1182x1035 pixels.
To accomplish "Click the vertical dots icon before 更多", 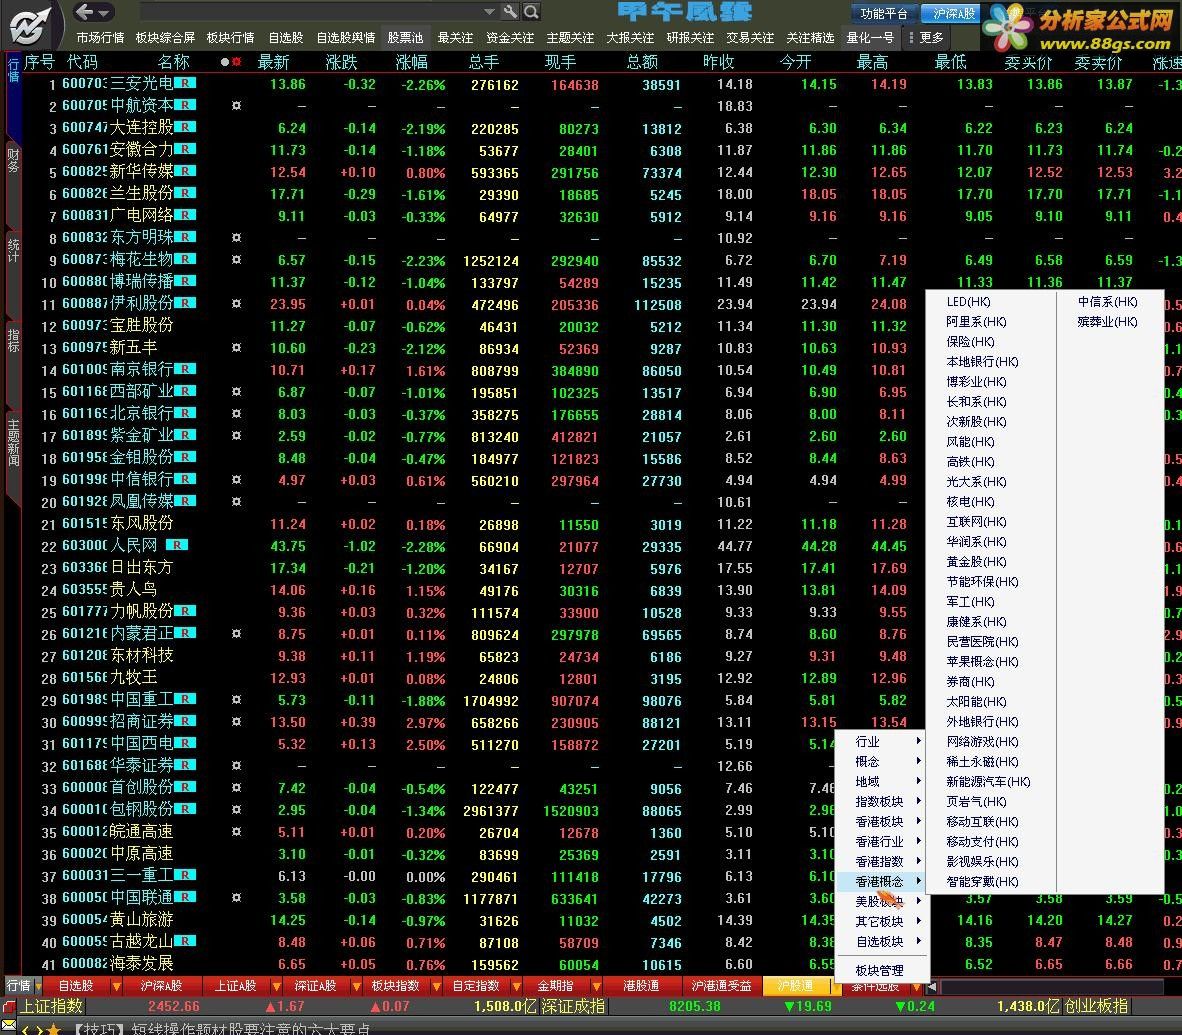I will [x=911, y=38].
